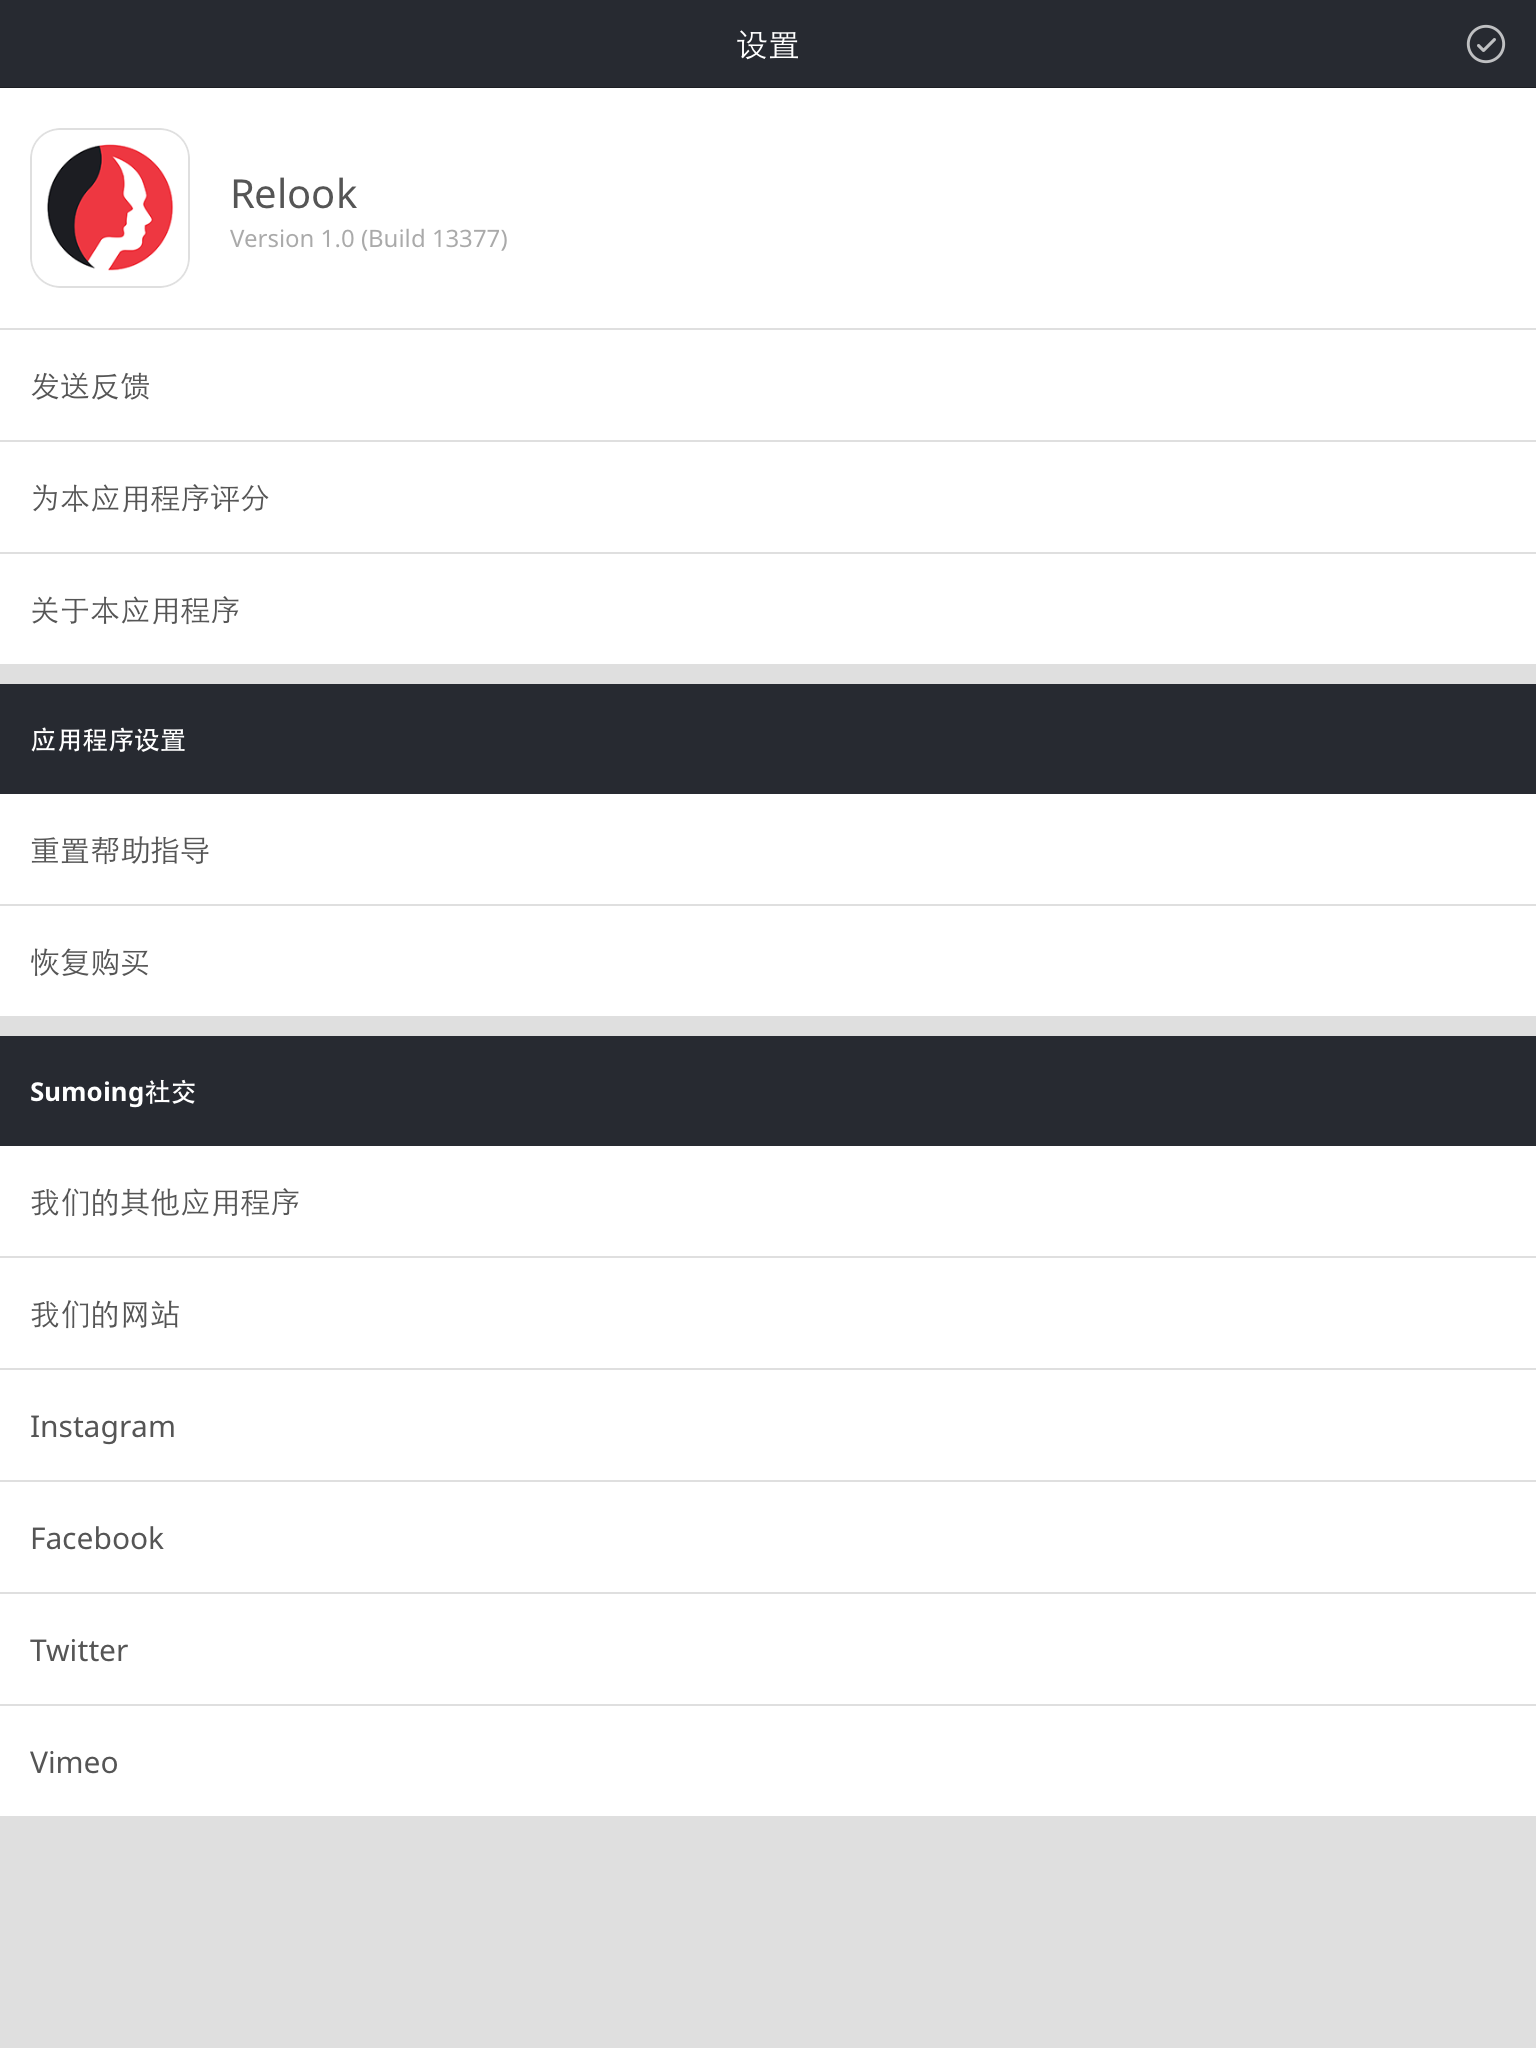Open the Facebook link
This screenshot has height=2048, width=1536.
(x=768, y=1538)
